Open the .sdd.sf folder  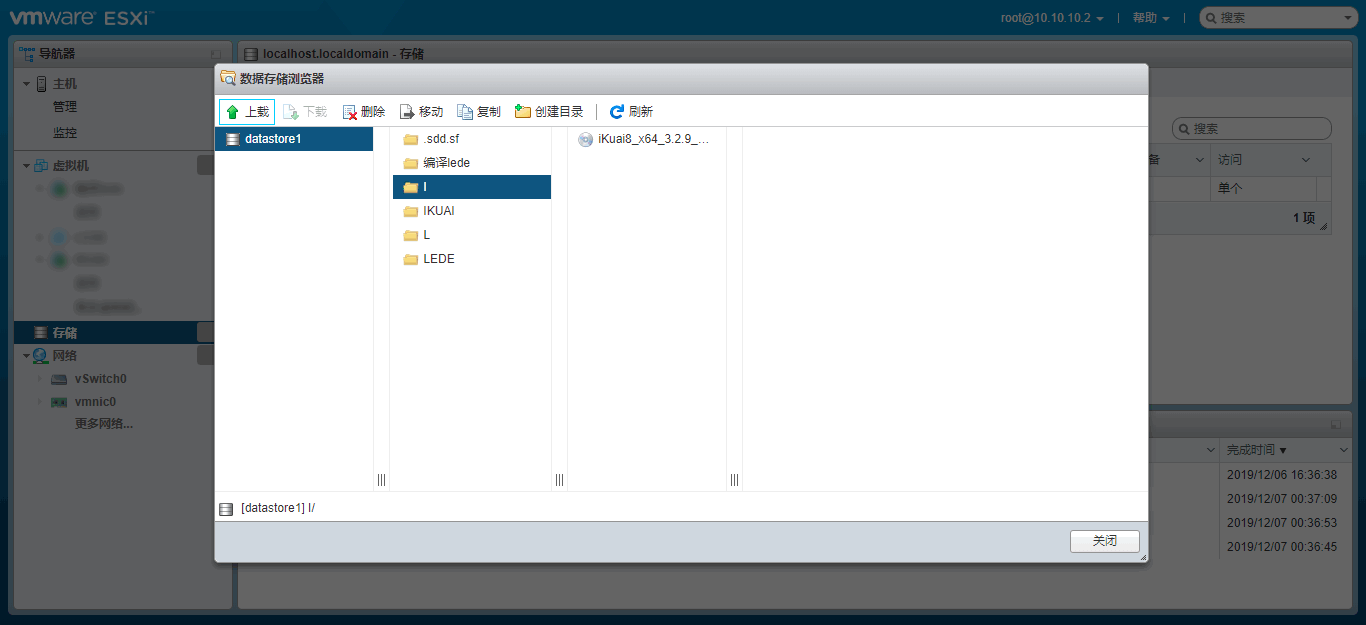471,139
